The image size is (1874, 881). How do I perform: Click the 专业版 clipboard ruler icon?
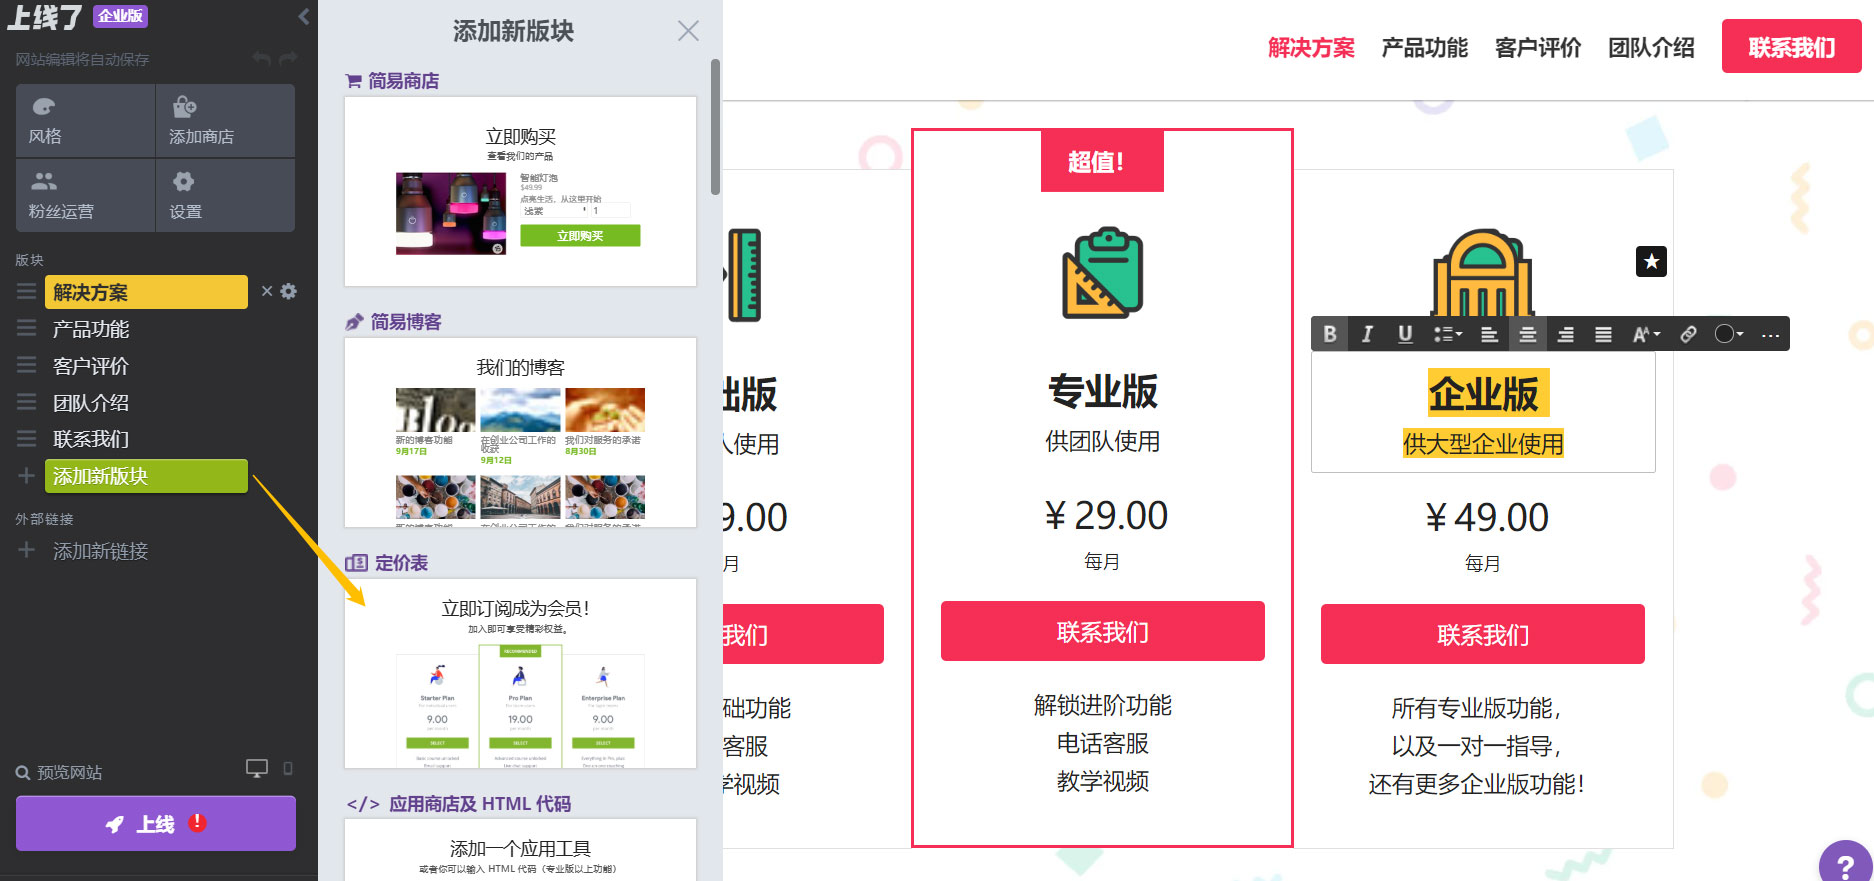point(1102,273)
